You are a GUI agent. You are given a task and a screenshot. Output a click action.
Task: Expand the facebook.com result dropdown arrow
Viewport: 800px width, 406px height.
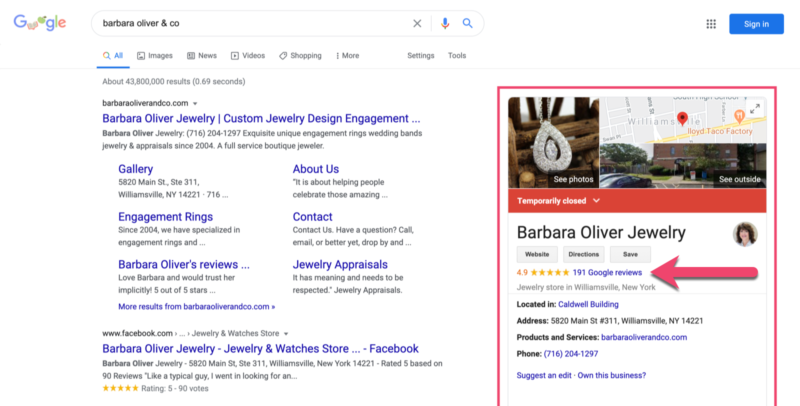pos(286,334)
